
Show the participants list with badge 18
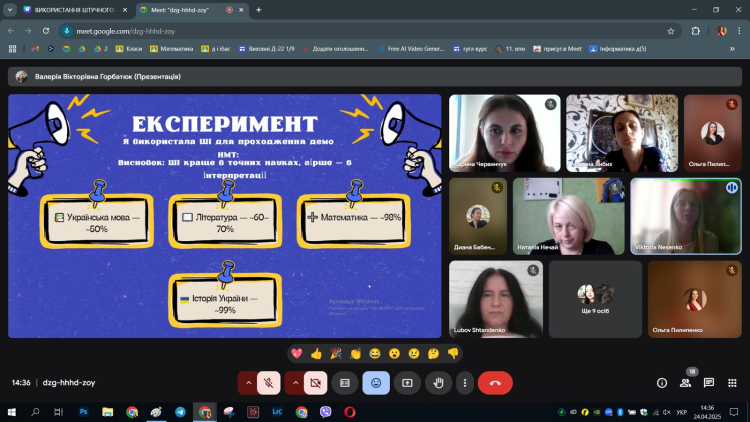tap(685, 382)
